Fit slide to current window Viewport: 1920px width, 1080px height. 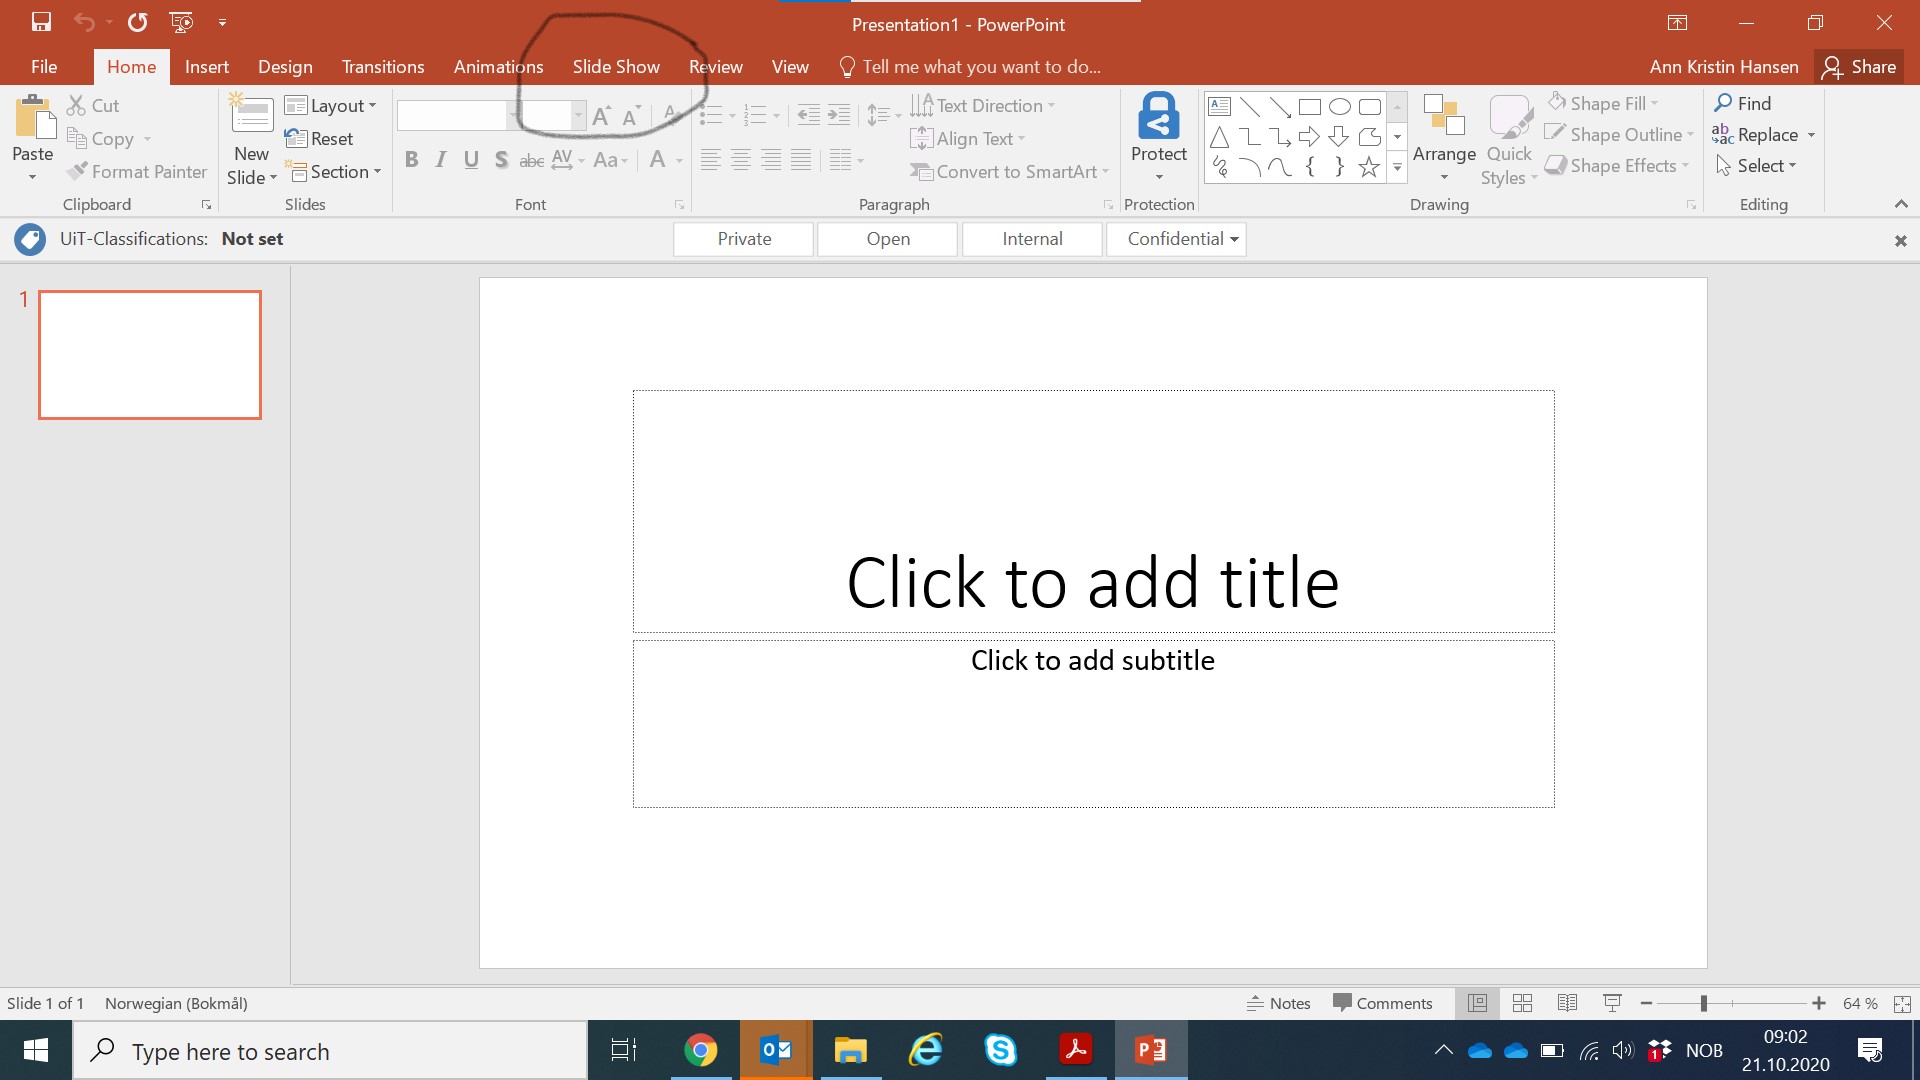[1902, 1003]
